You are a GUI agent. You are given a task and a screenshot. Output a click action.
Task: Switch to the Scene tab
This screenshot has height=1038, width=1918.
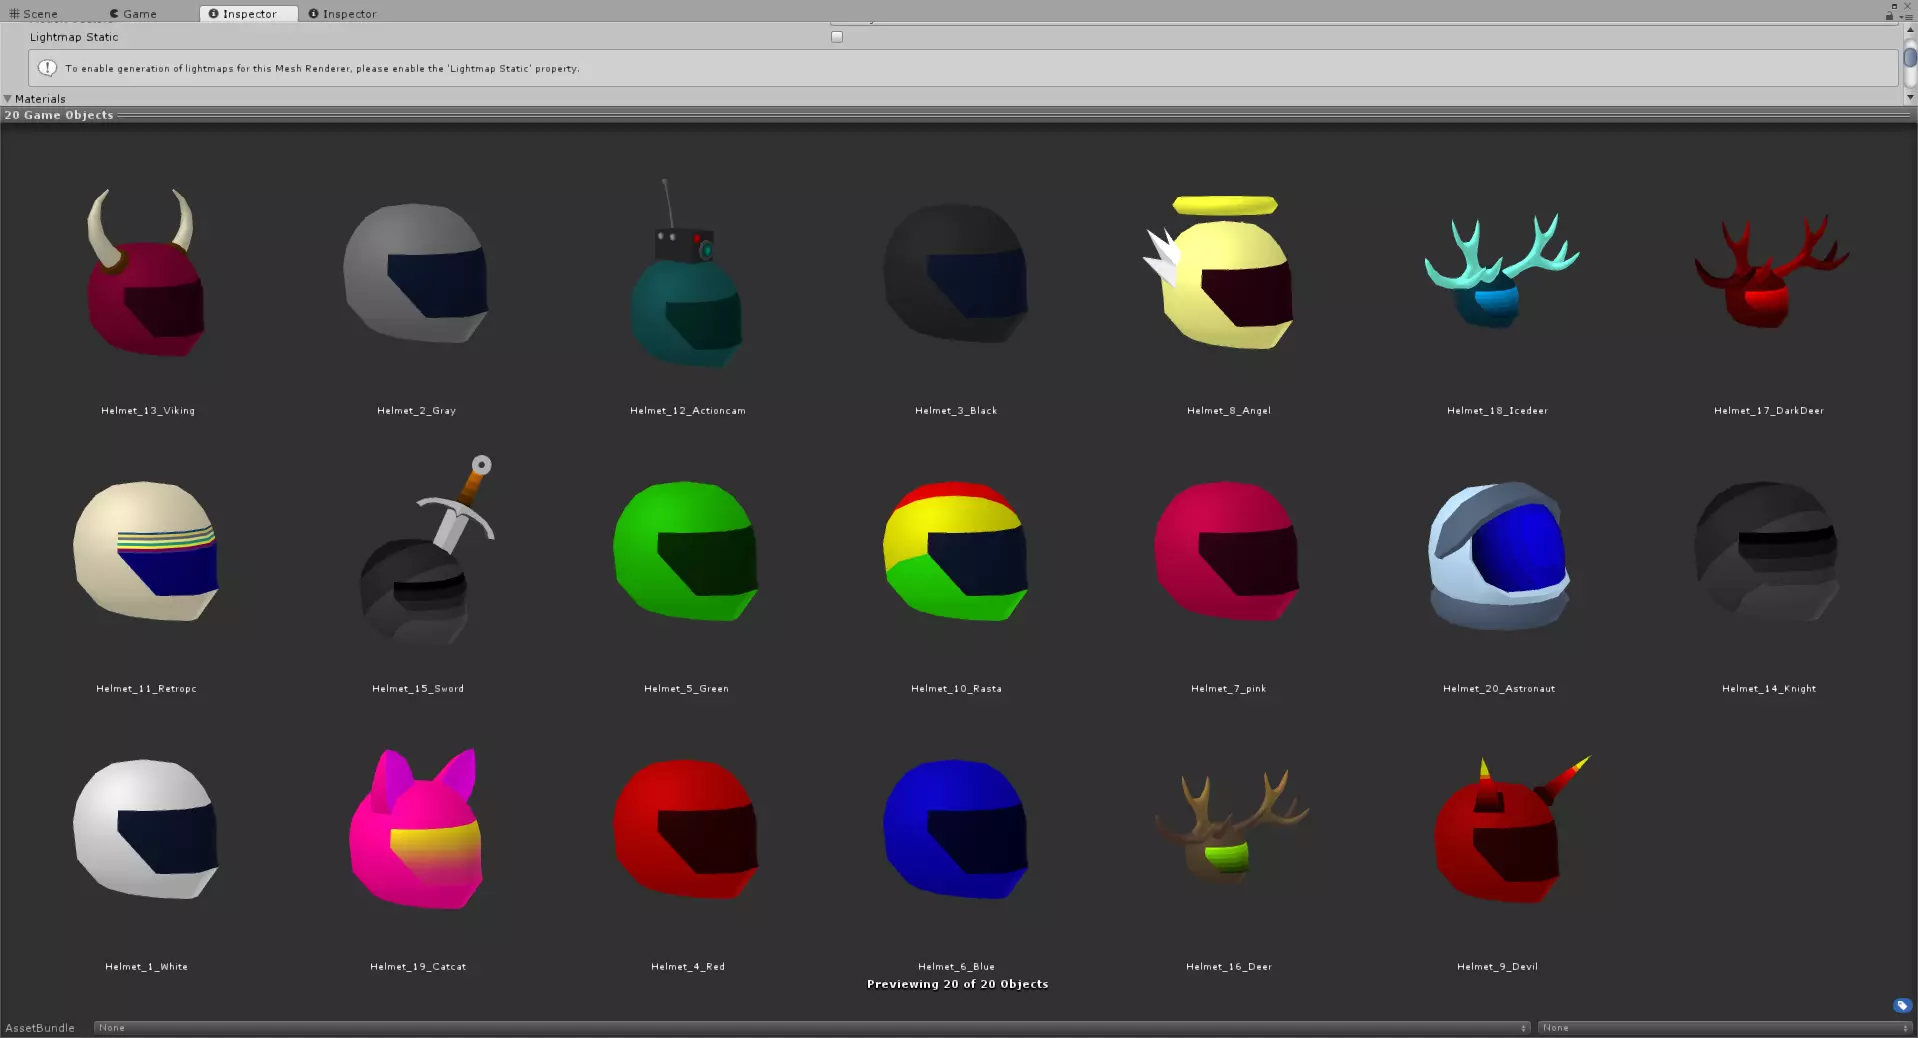[34, 14]
